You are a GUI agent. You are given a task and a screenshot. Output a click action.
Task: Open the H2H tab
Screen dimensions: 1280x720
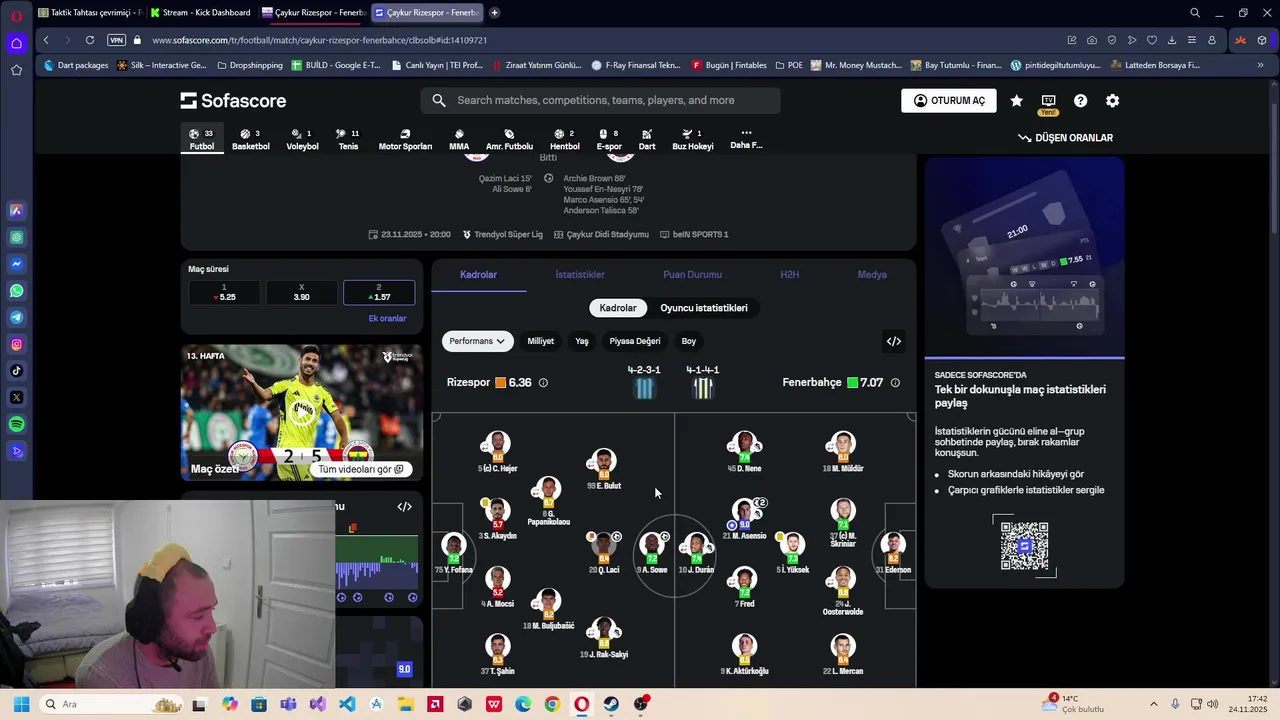(790, 274)
